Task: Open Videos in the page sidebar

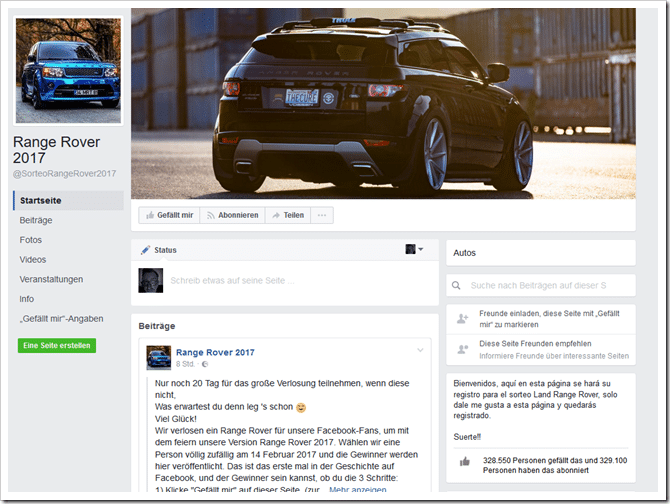Action: click(33, 260)
